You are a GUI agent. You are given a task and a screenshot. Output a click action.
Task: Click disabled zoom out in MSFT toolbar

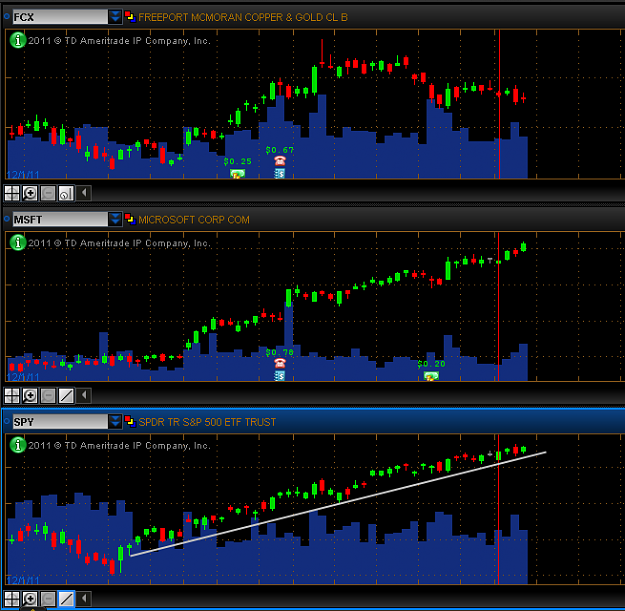pyautogui.click(x=48, y=396)
